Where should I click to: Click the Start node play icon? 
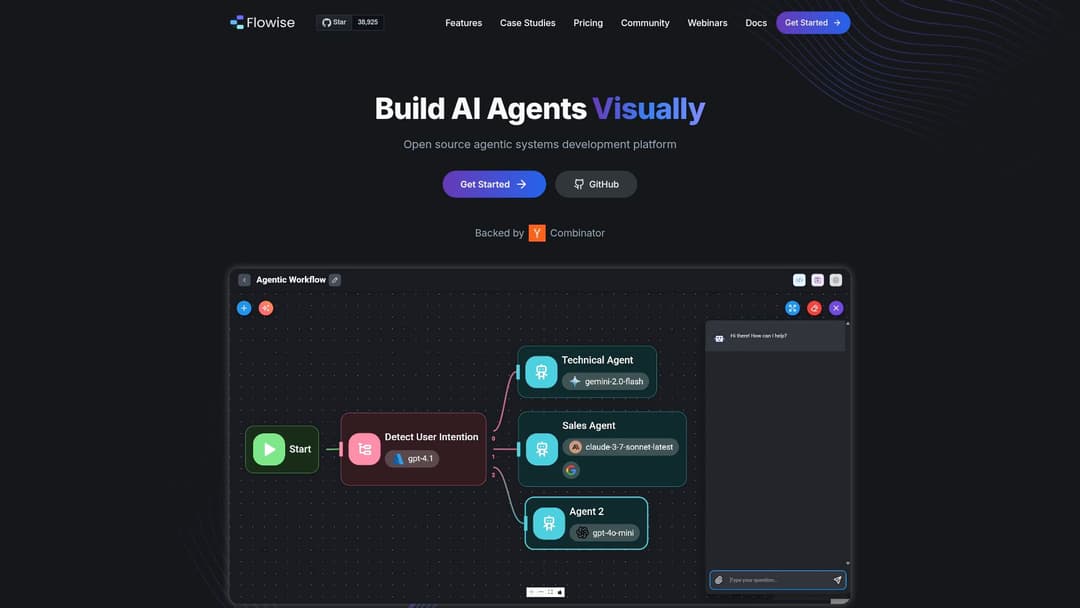pos(268,449)
